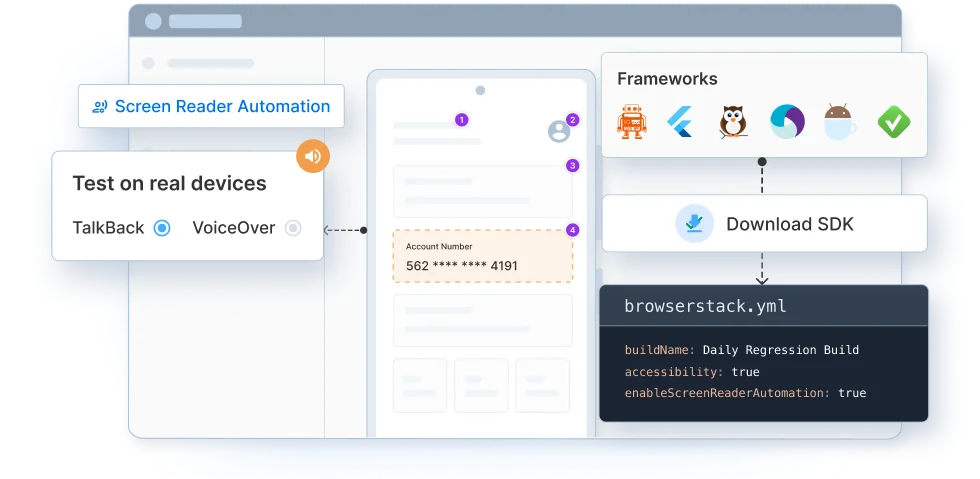Image resolution: width=980 pixels, height=479 pixels.
Task: Click the Test on real devices heading
Action: click(x=169, y=183)
